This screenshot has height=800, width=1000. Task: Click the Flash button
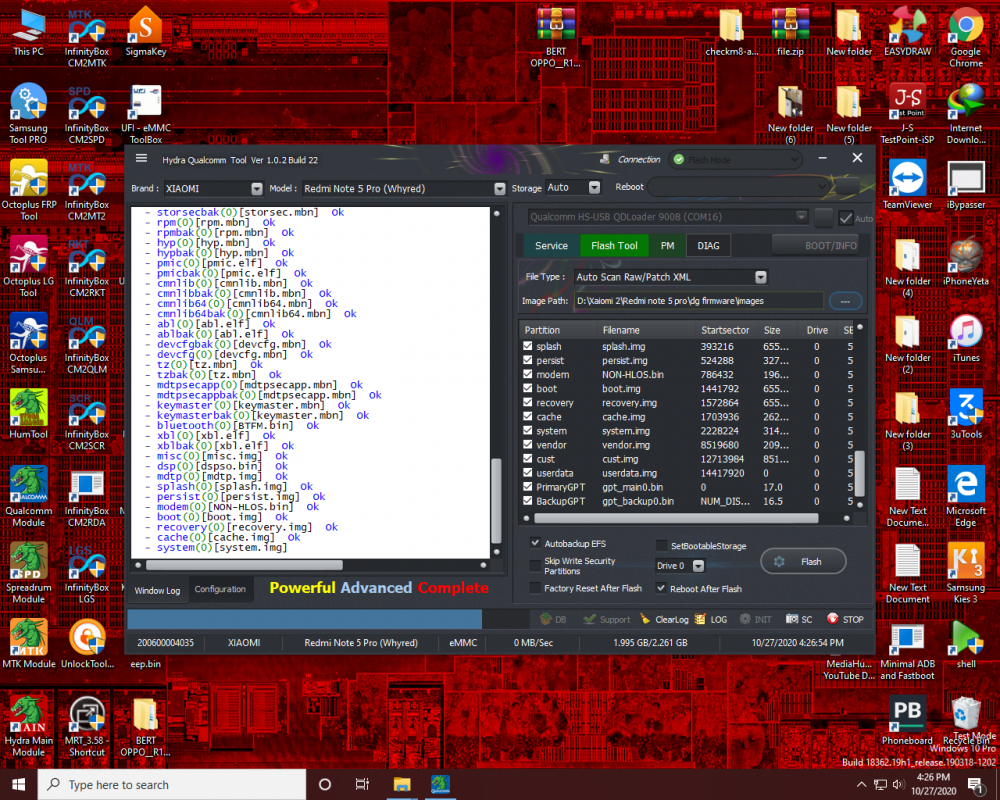pos(803,561)
